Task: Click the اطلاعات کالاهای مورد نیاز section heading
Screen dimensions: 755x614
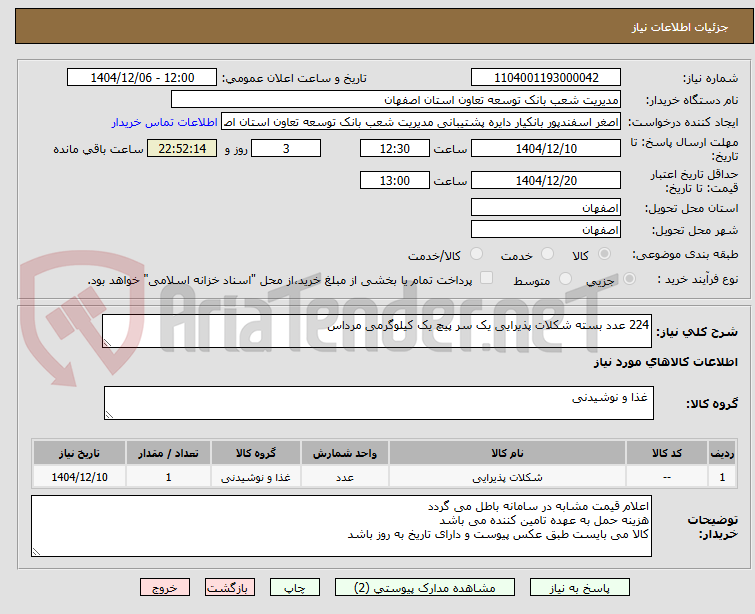Action: (665, 362)
